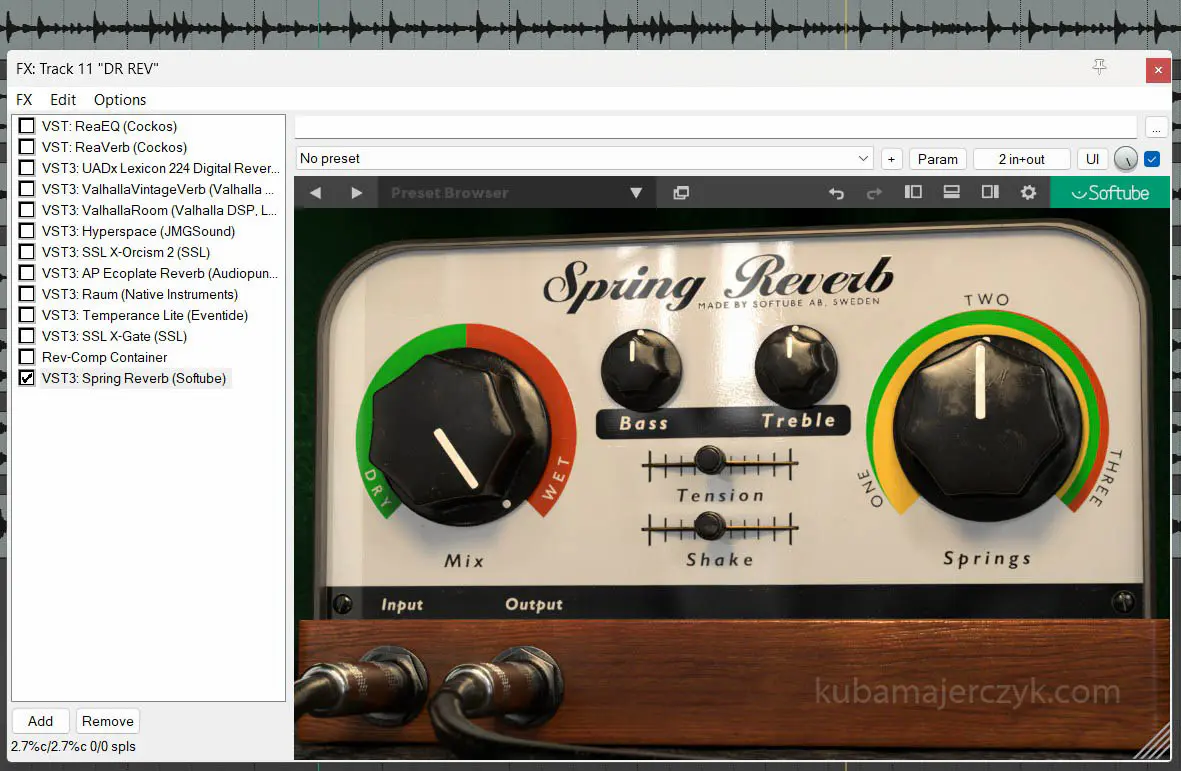1181x771 pixels.
Task: Toggle the plugin bypass checkbox next to UI
Action: pyautogui.click(x=1152, y=159)
